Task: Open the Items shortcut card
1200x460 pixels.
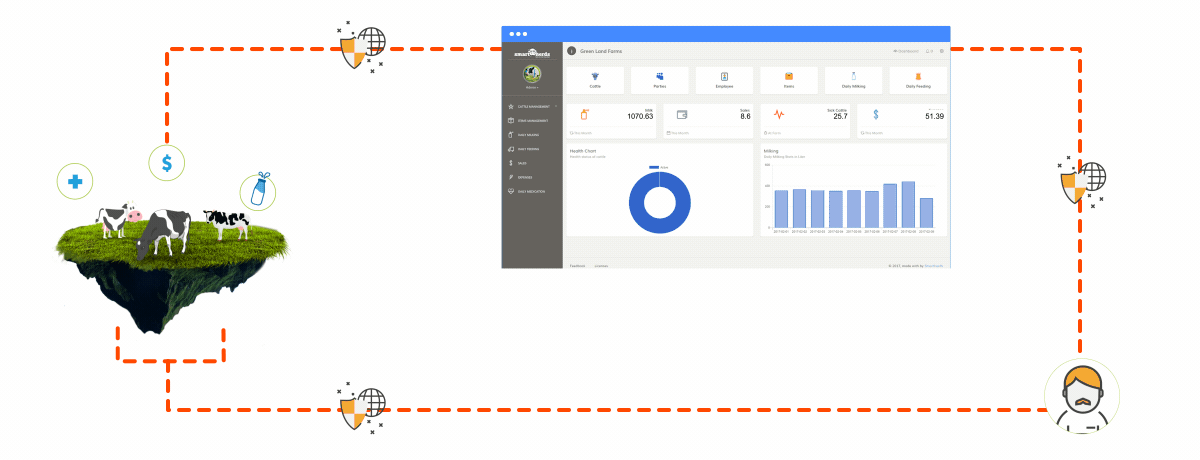Action: 789,80
